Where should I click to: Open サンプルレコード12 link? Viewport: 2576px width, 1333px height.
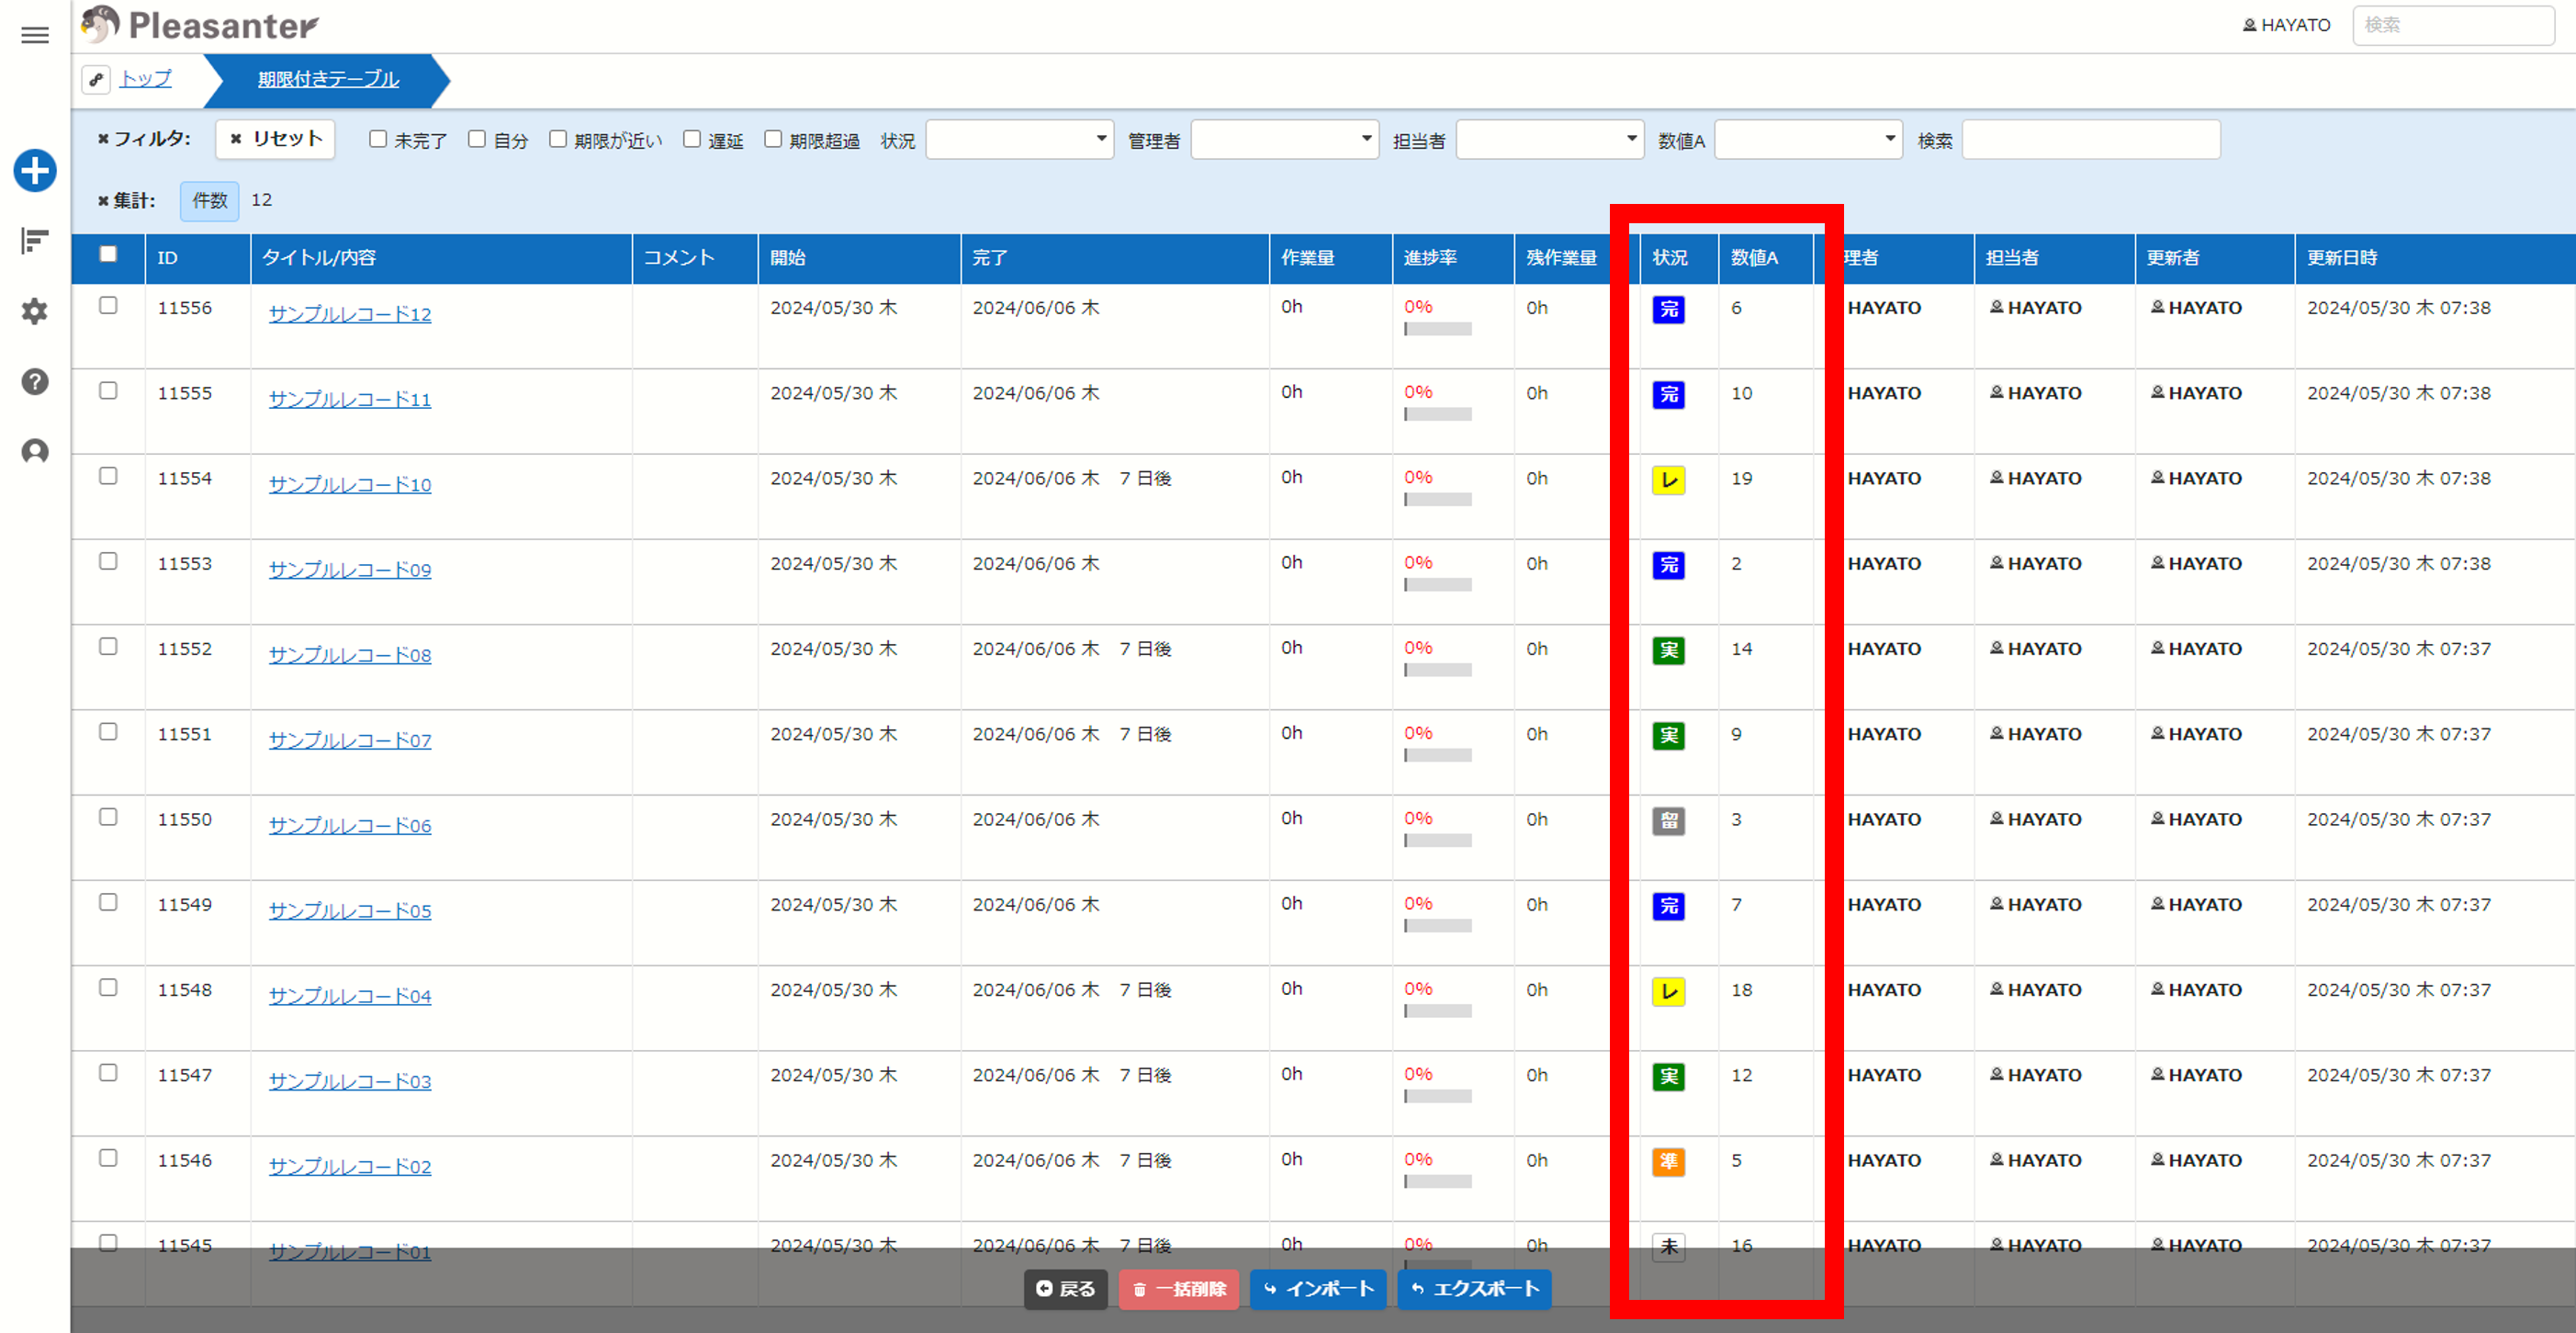pyautogui.click(x=350, y=314)
